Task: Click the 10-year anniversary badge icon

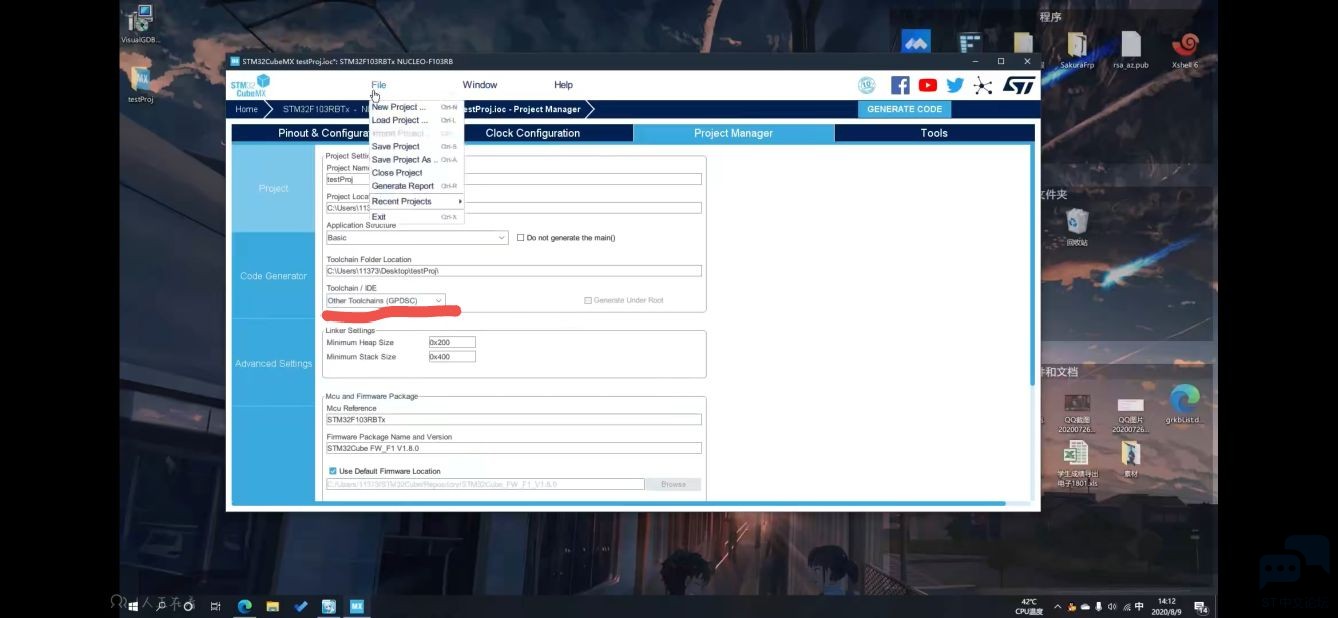Action: pyautogui.click(x=867, y=86)
